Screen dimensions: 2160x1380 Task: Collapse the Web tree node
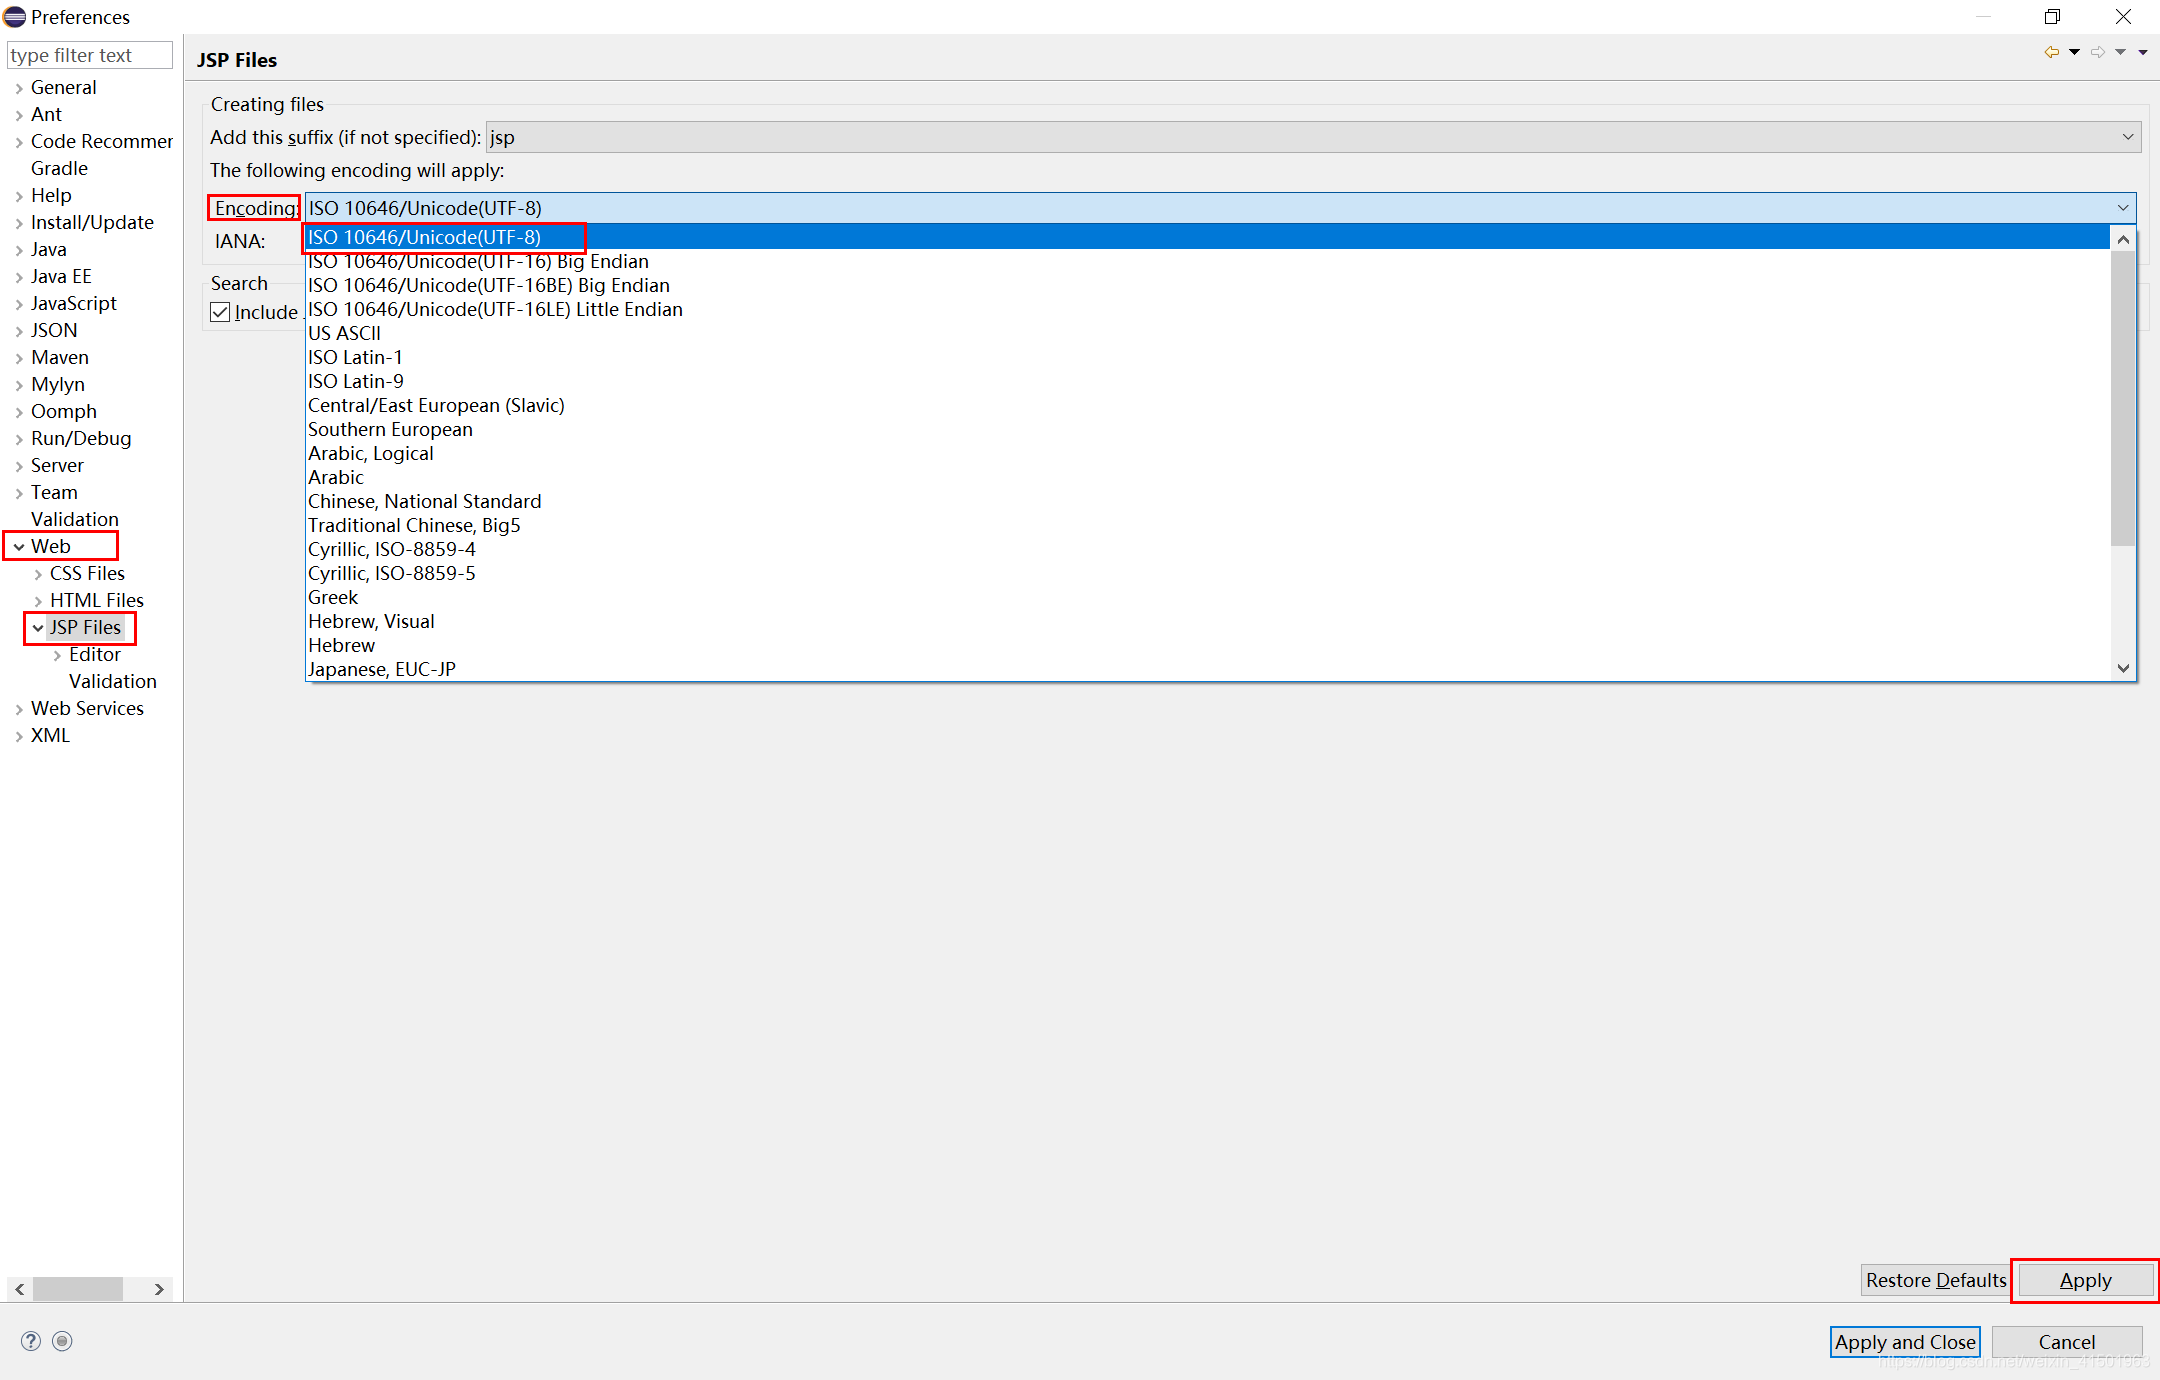(x=19, y=547)
